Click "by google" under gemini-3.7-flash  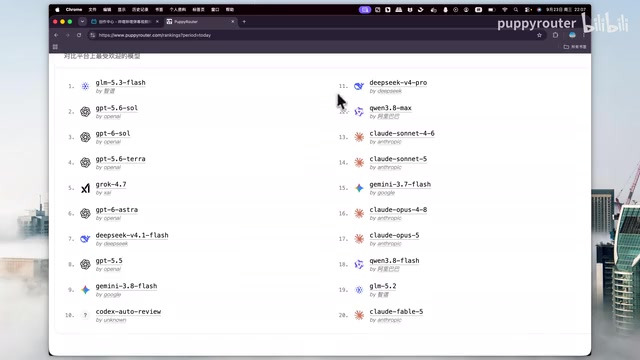click(382, 193)
